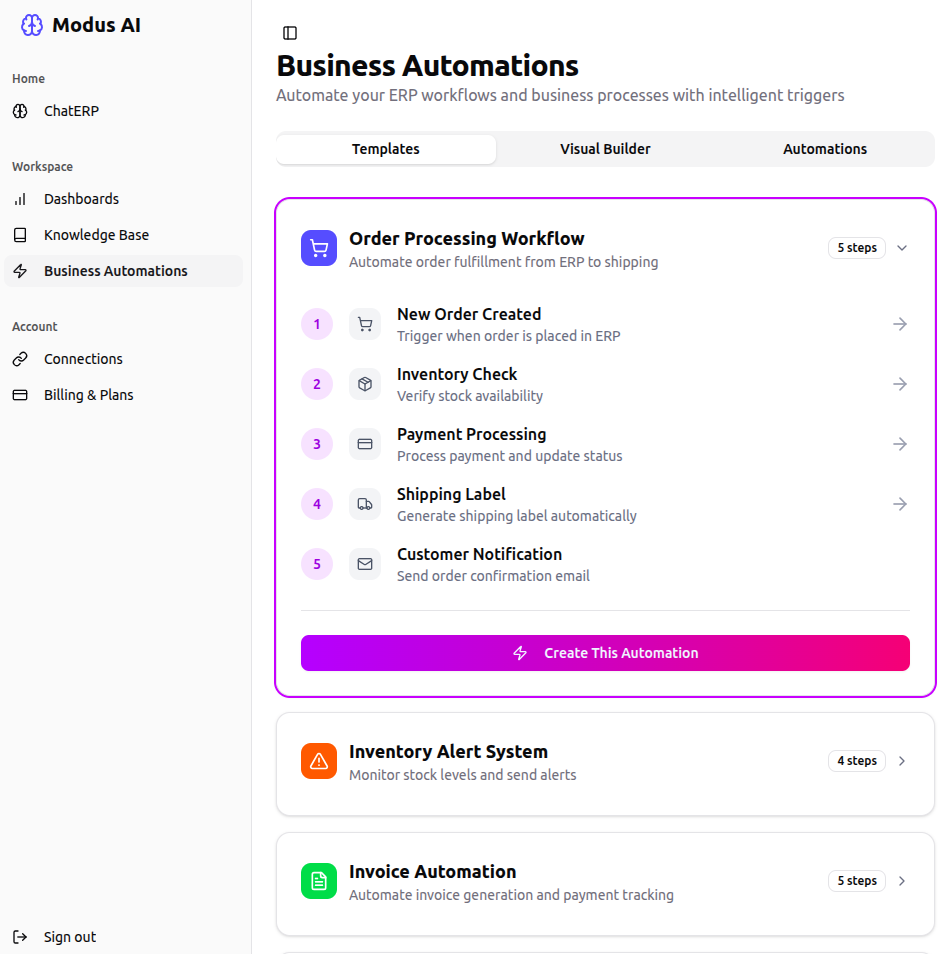Click the Create This Automation button

(605, 652)
